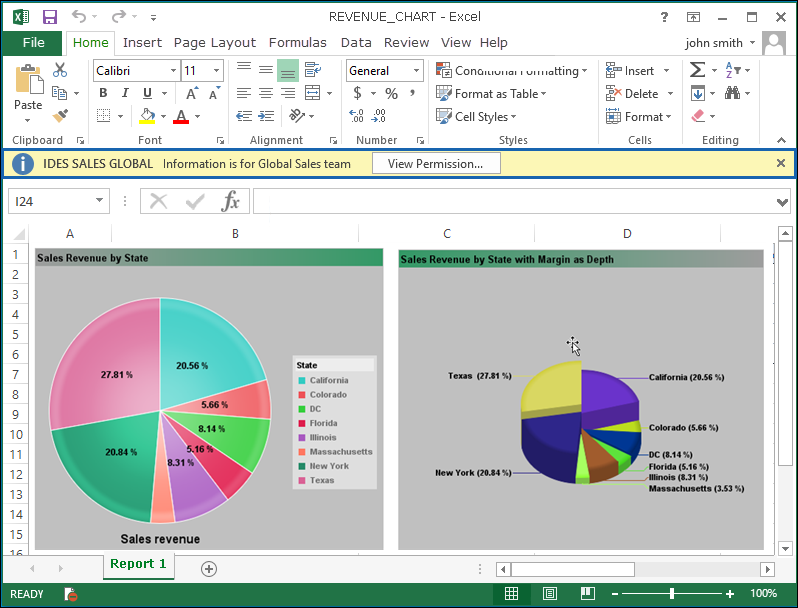Click the Copy icon in Clipboard group
The height and width of the screenshot is (608, 798).
[60, 93]
